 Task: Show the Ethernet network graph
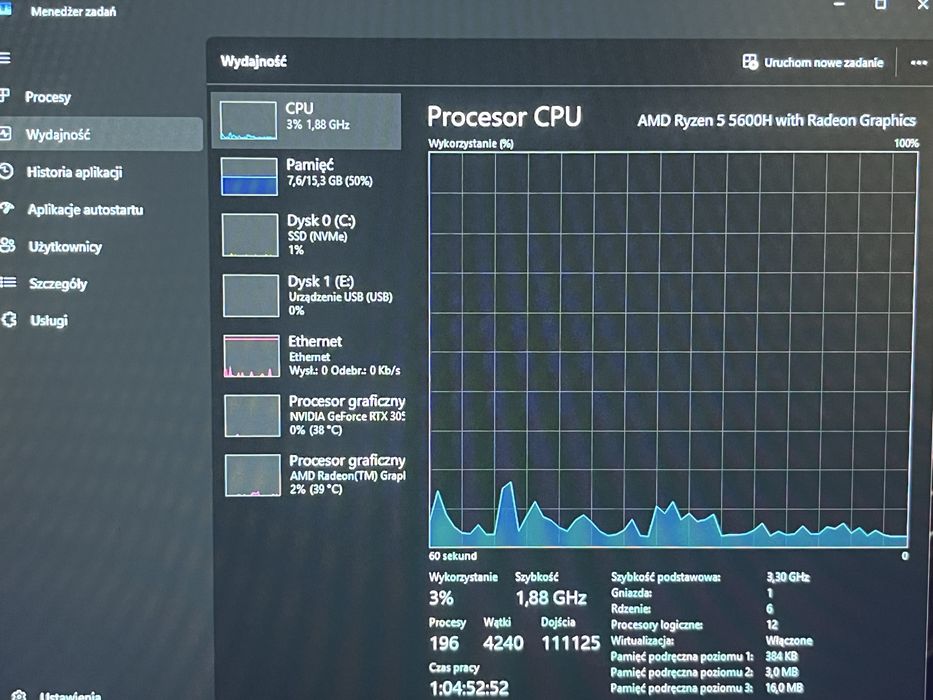312,356
